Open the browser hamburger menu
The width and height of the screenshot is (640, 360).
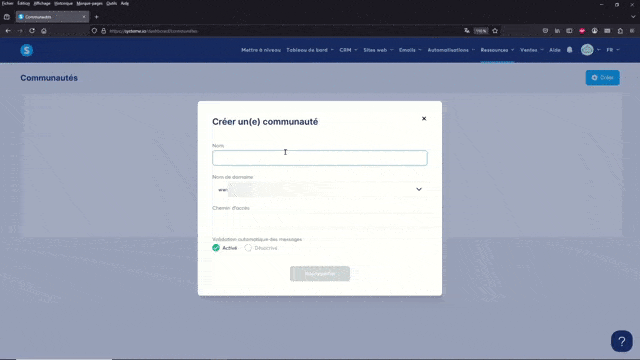coord(632,31)
